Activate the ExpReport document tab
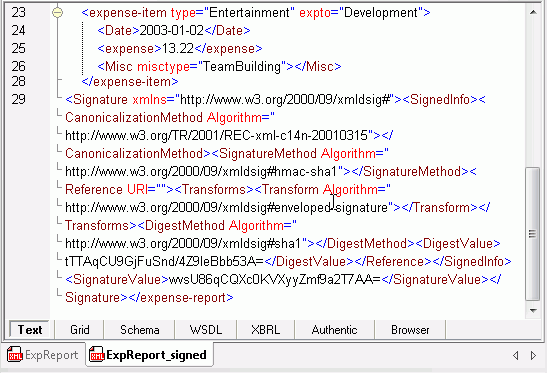This screenshot has width=547, height=373. [44, 355]
